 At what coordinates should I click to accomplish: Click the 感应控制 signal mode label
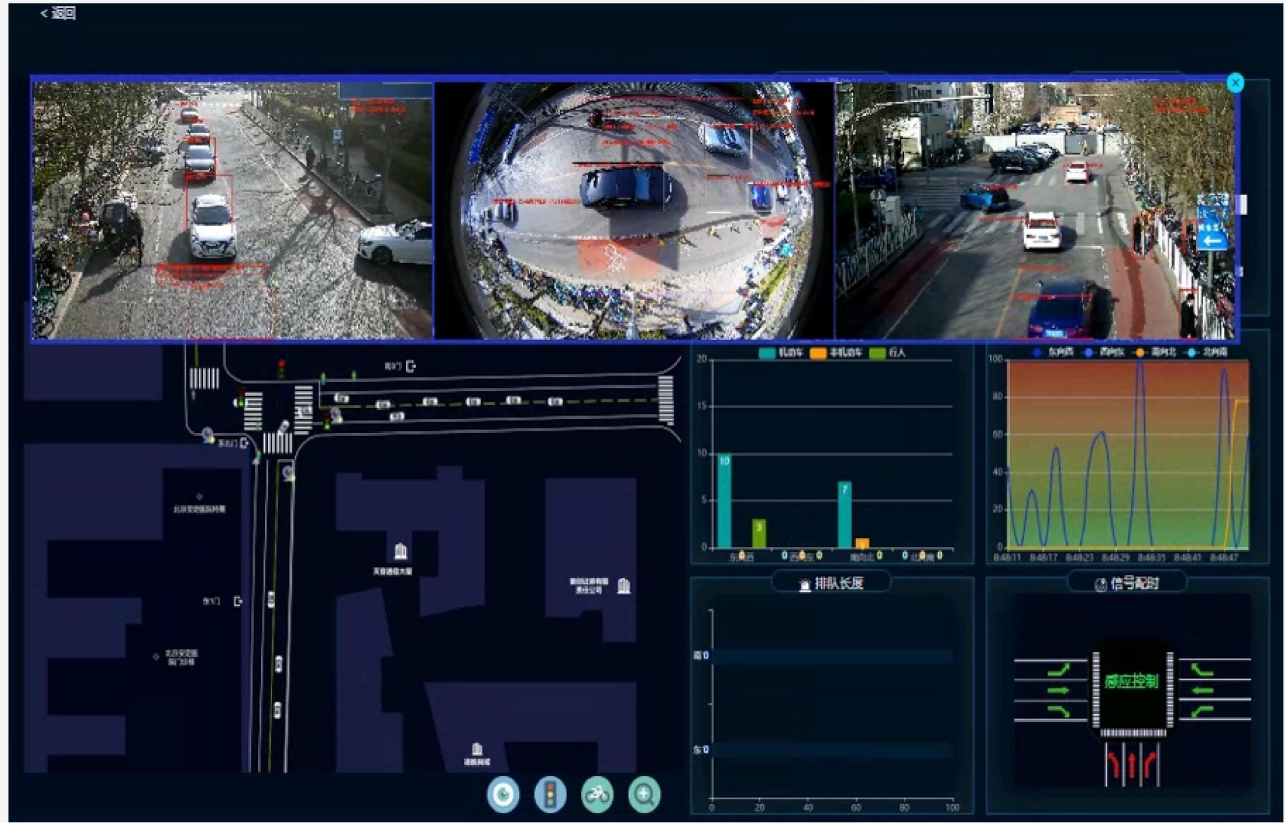(1132, 682)
